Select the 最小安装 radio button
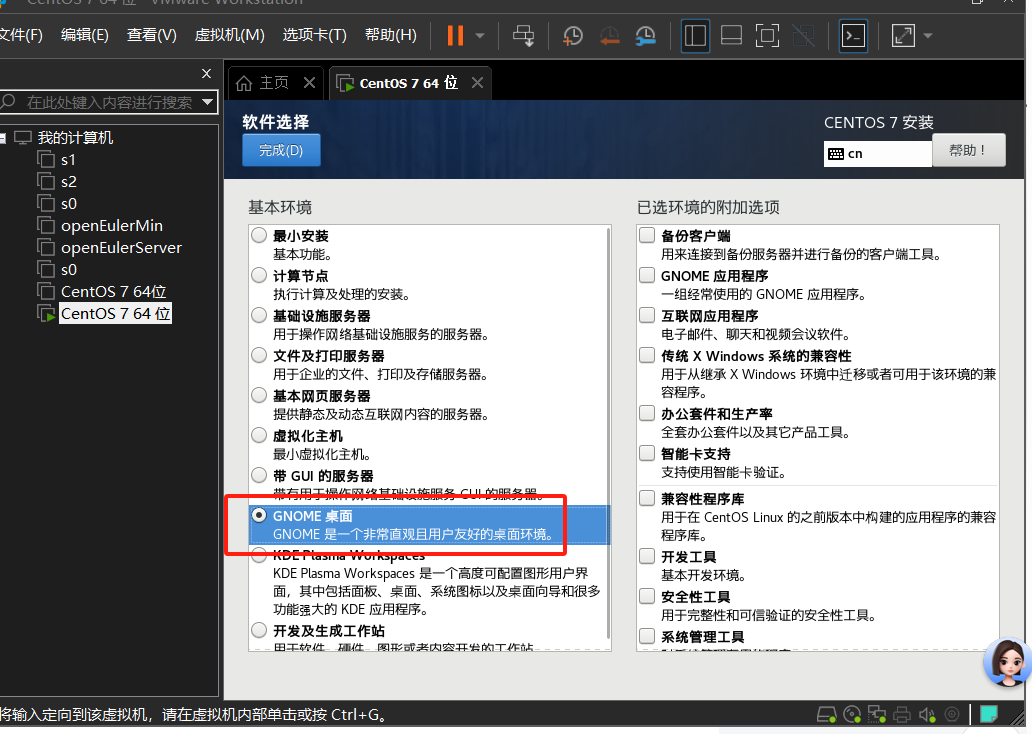 point(259,235)
